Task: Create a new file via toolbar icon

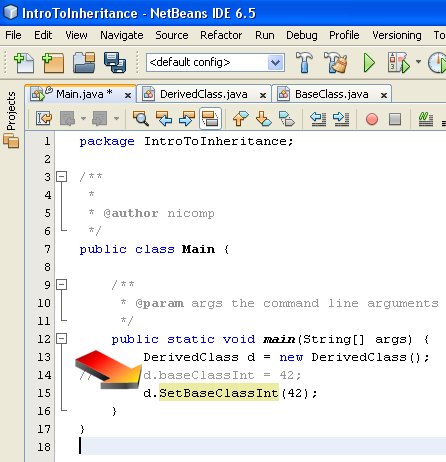Action: click(x=24, y=63)
